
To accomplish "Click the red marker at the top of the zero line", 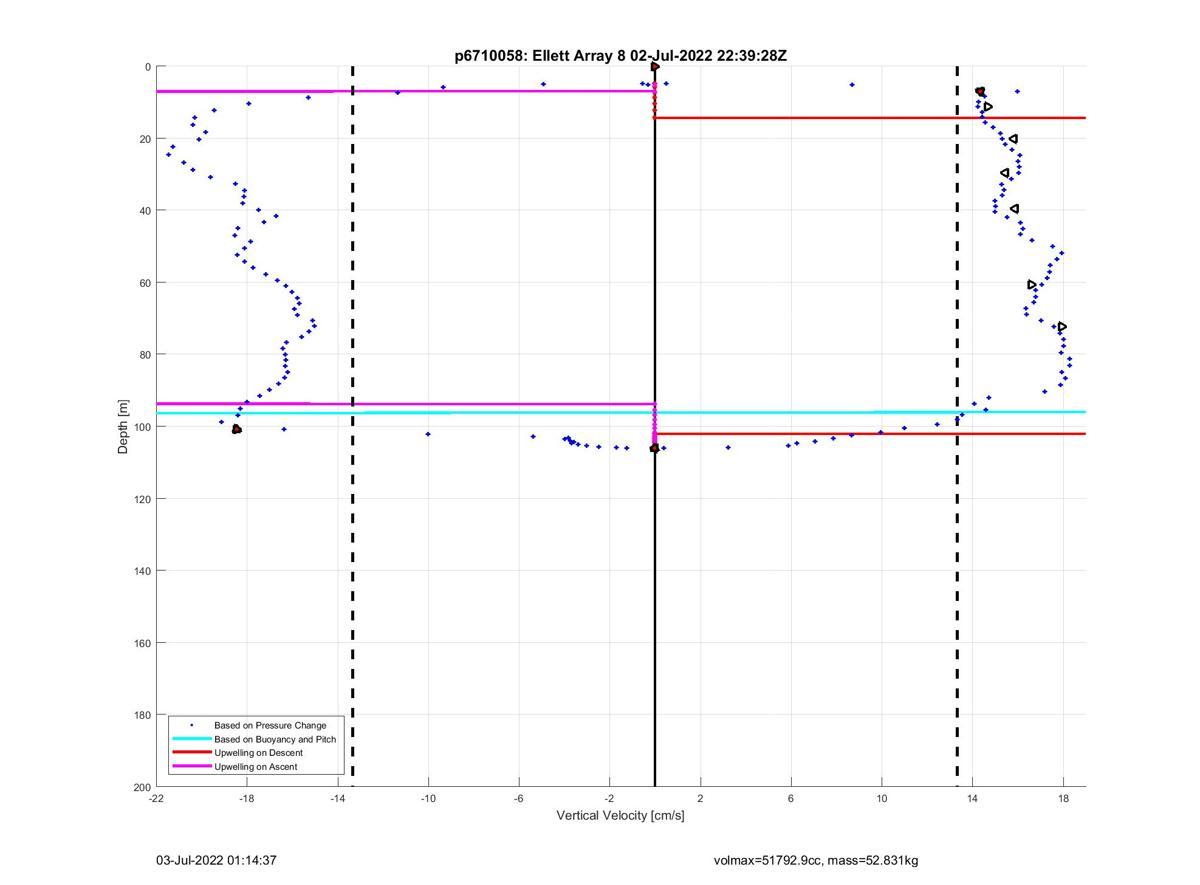I will coord(655,67).
